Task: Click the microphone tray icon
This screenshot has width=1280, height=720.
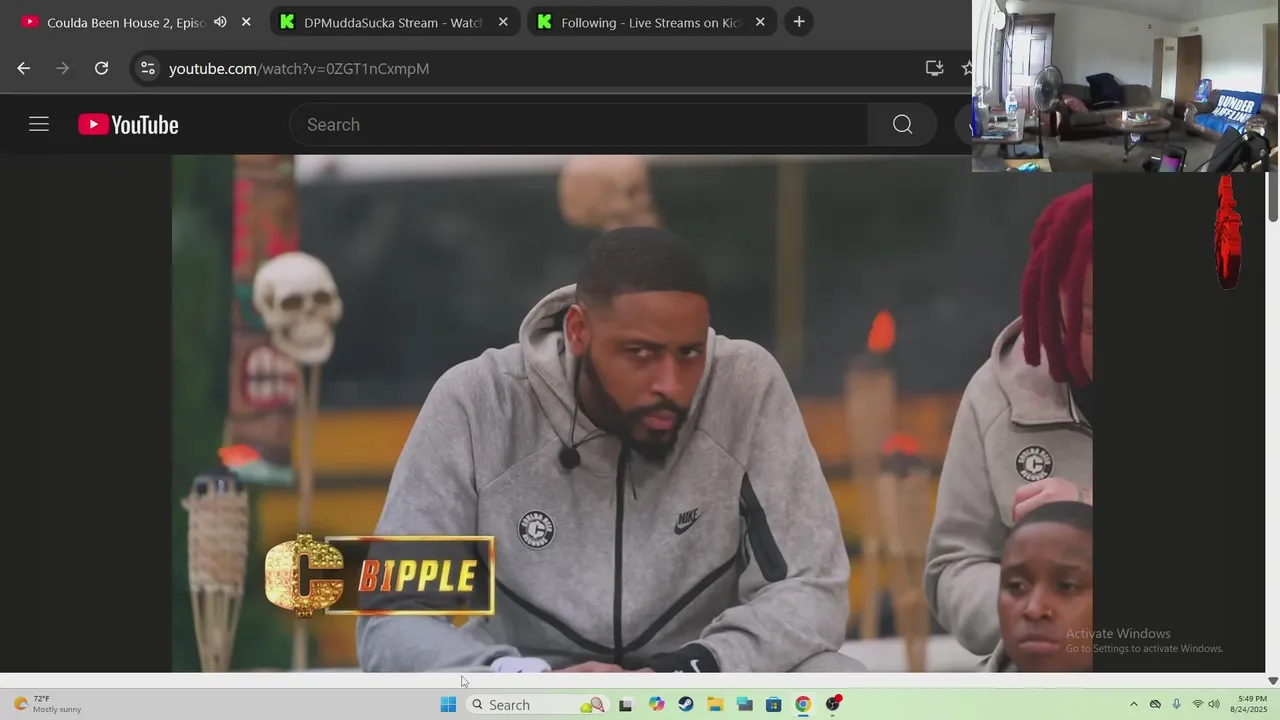Action: click(1176, 705)
